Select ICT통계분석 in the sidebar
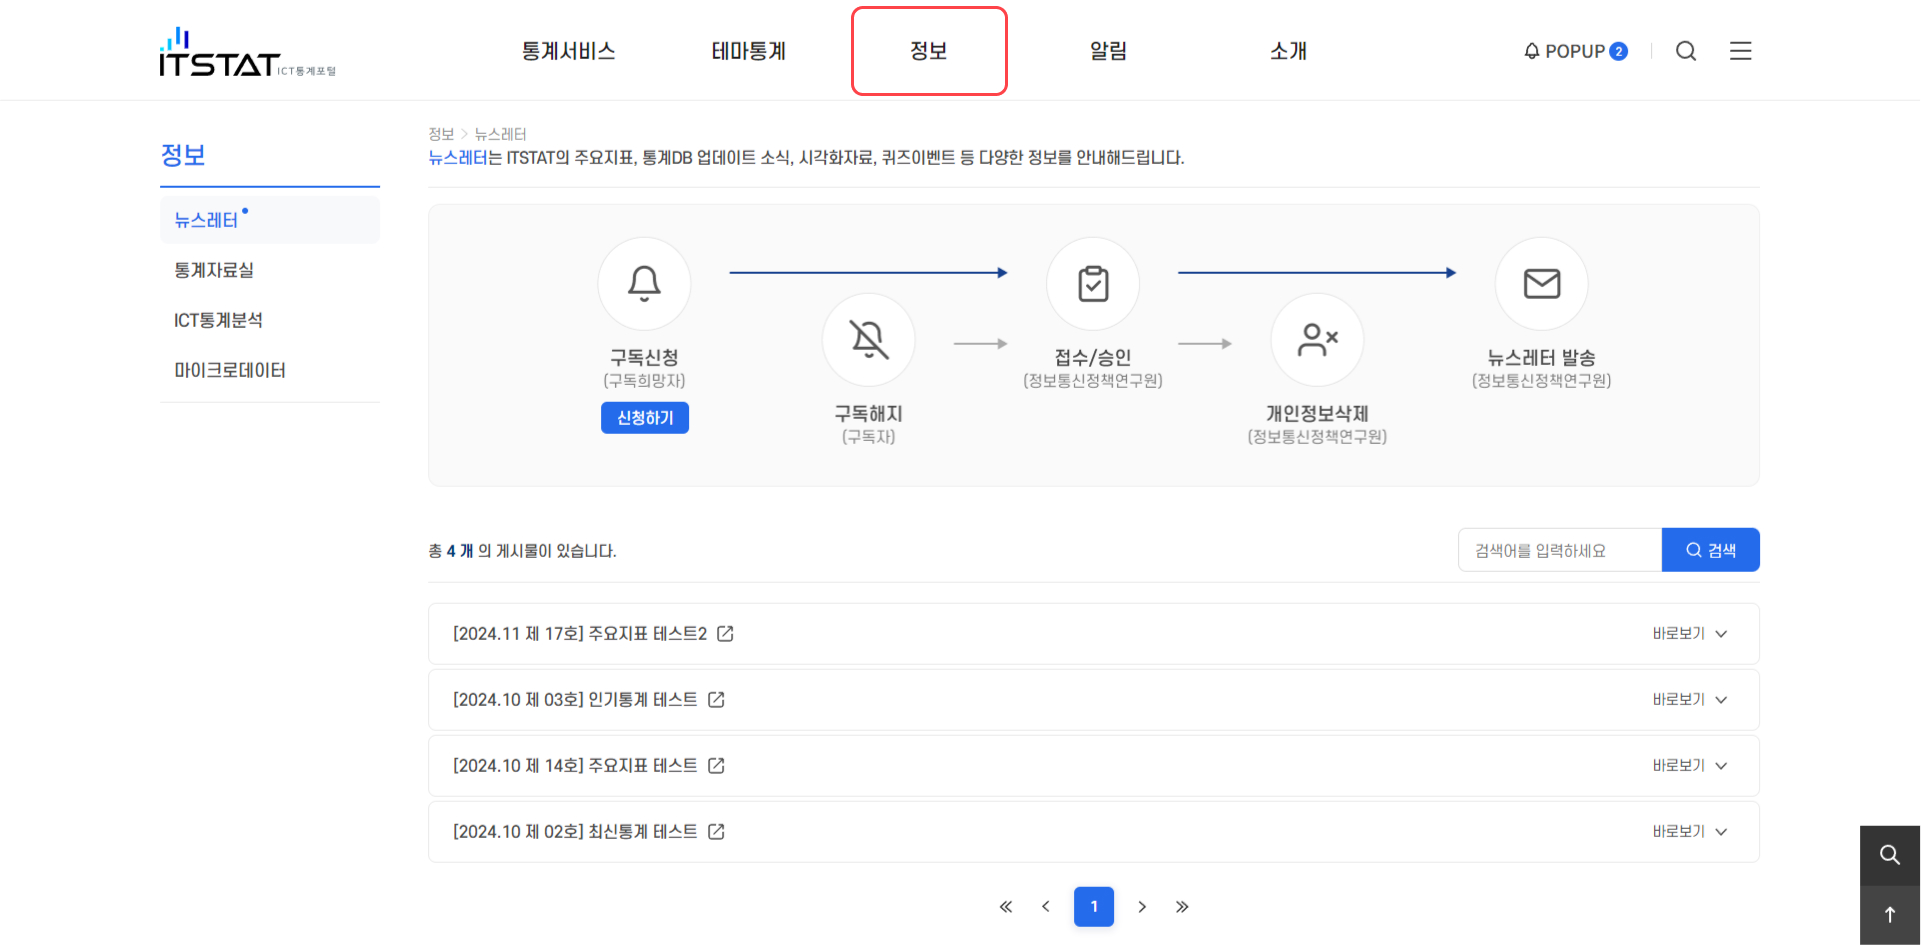The height and width of the screenshot is (945, 1921). coord(218,320)
